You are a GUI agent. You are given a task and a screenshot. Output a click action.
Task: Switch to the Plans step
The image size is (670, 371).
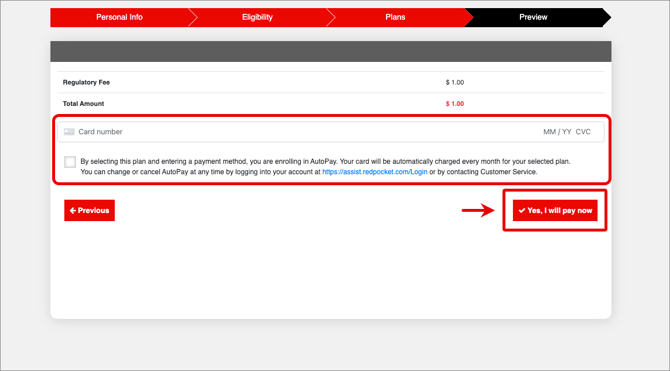point(395,17)
